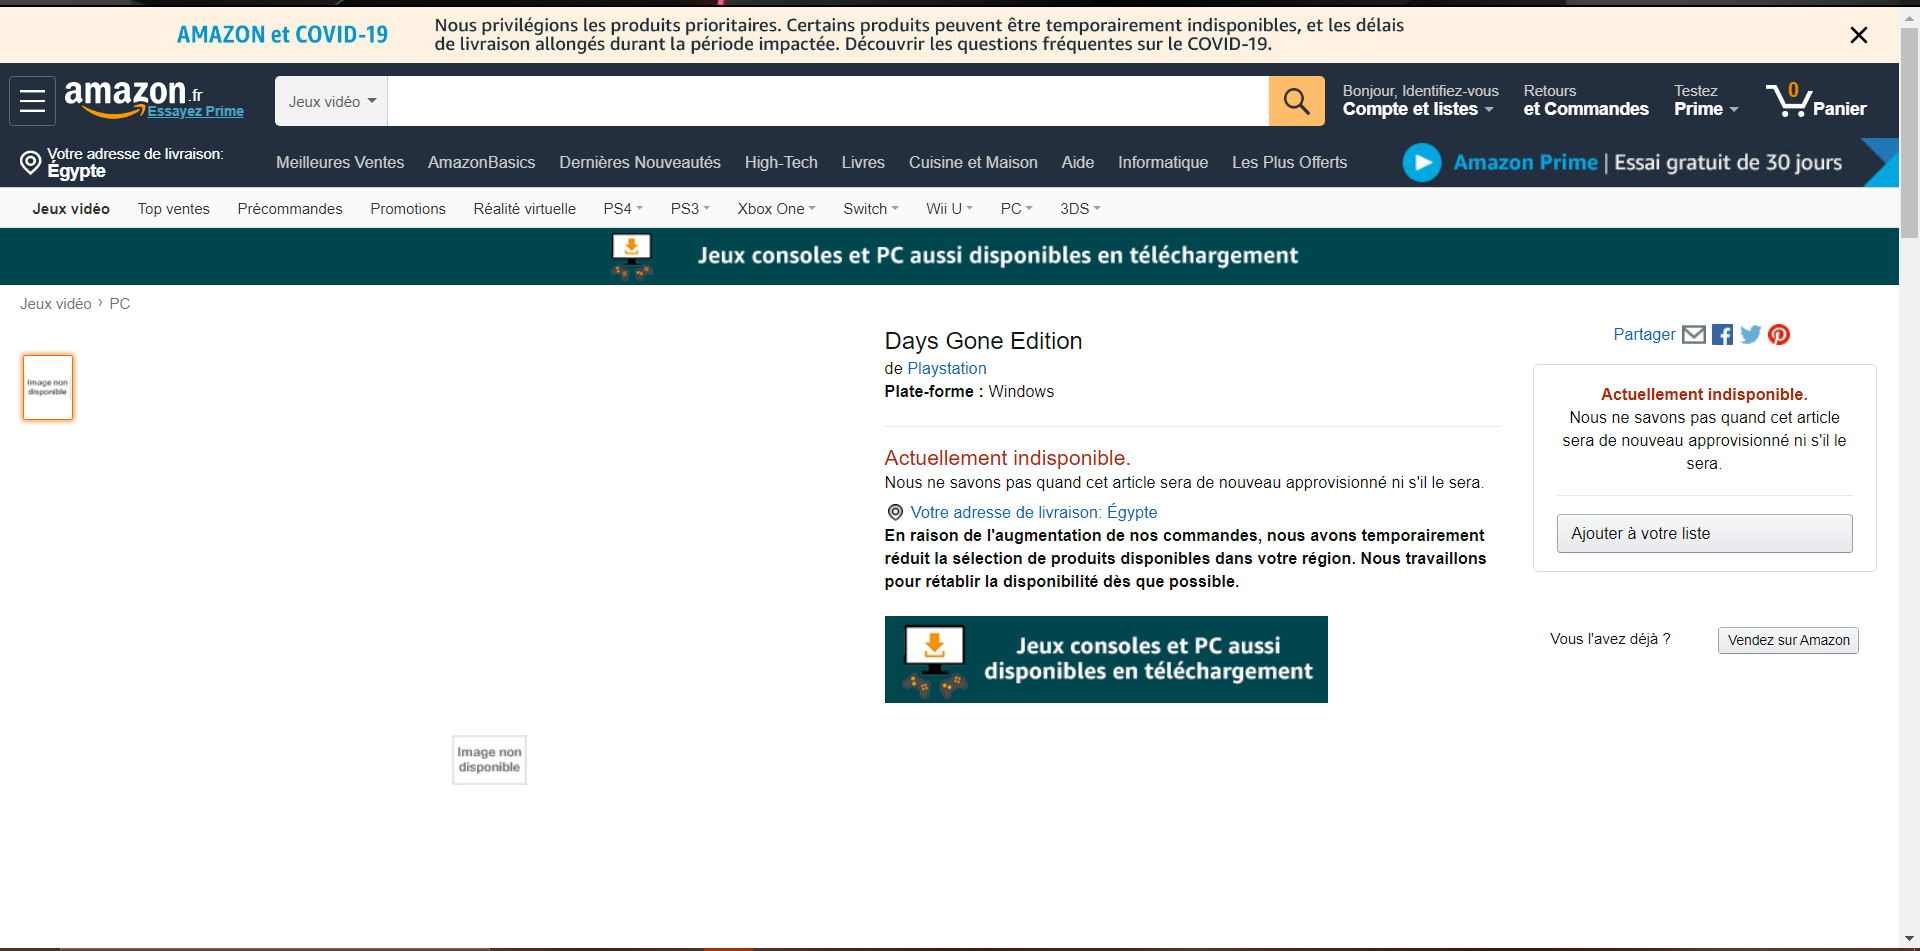1920x951 pixels.
Task: Click the scrollbar down arrow
Action: coord(1909,939)
